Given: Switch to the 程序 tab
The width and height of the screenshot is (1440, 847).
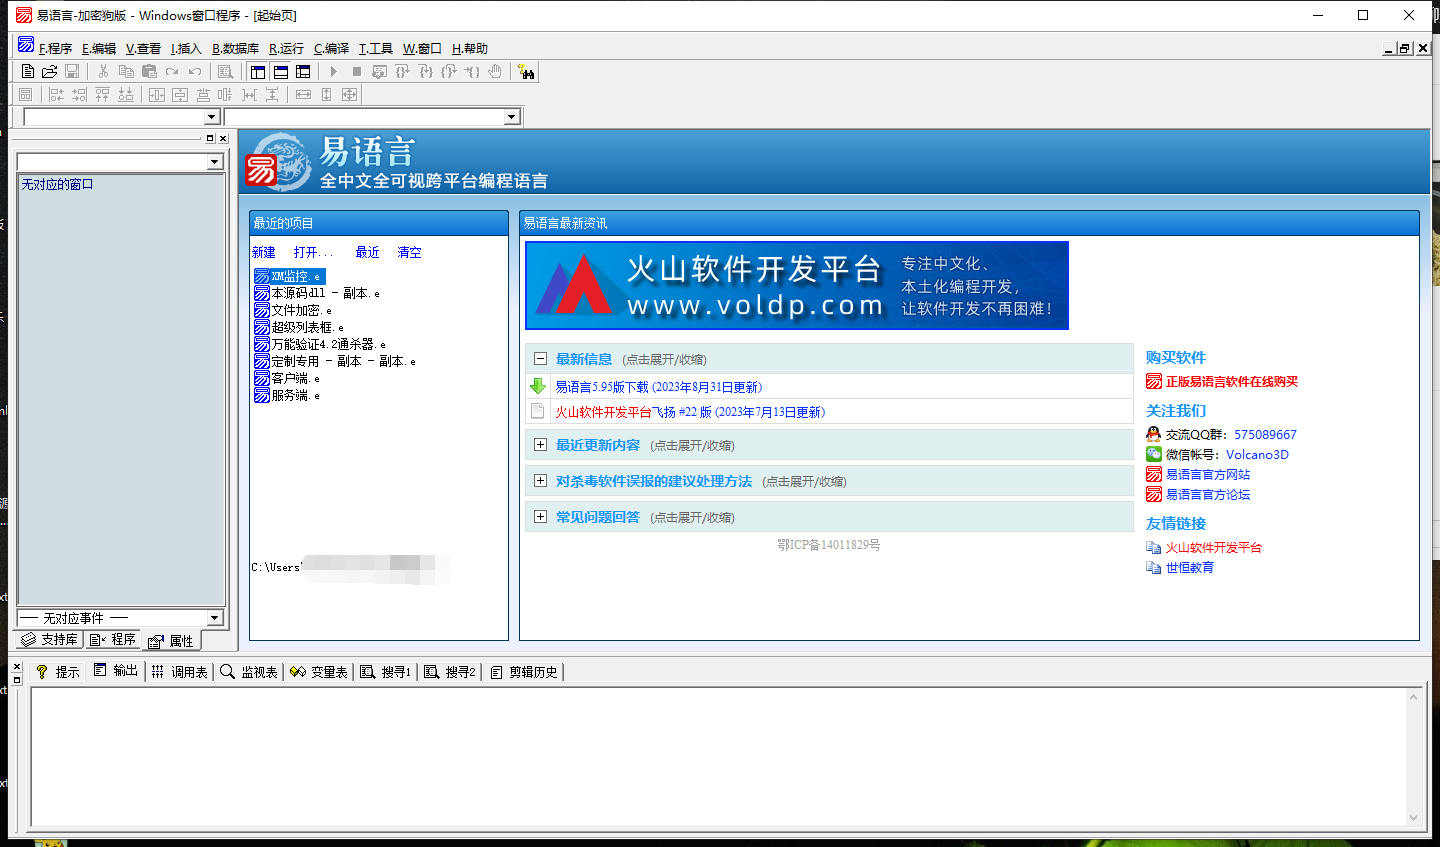Looking at the screenshot, I should point(113,640).
